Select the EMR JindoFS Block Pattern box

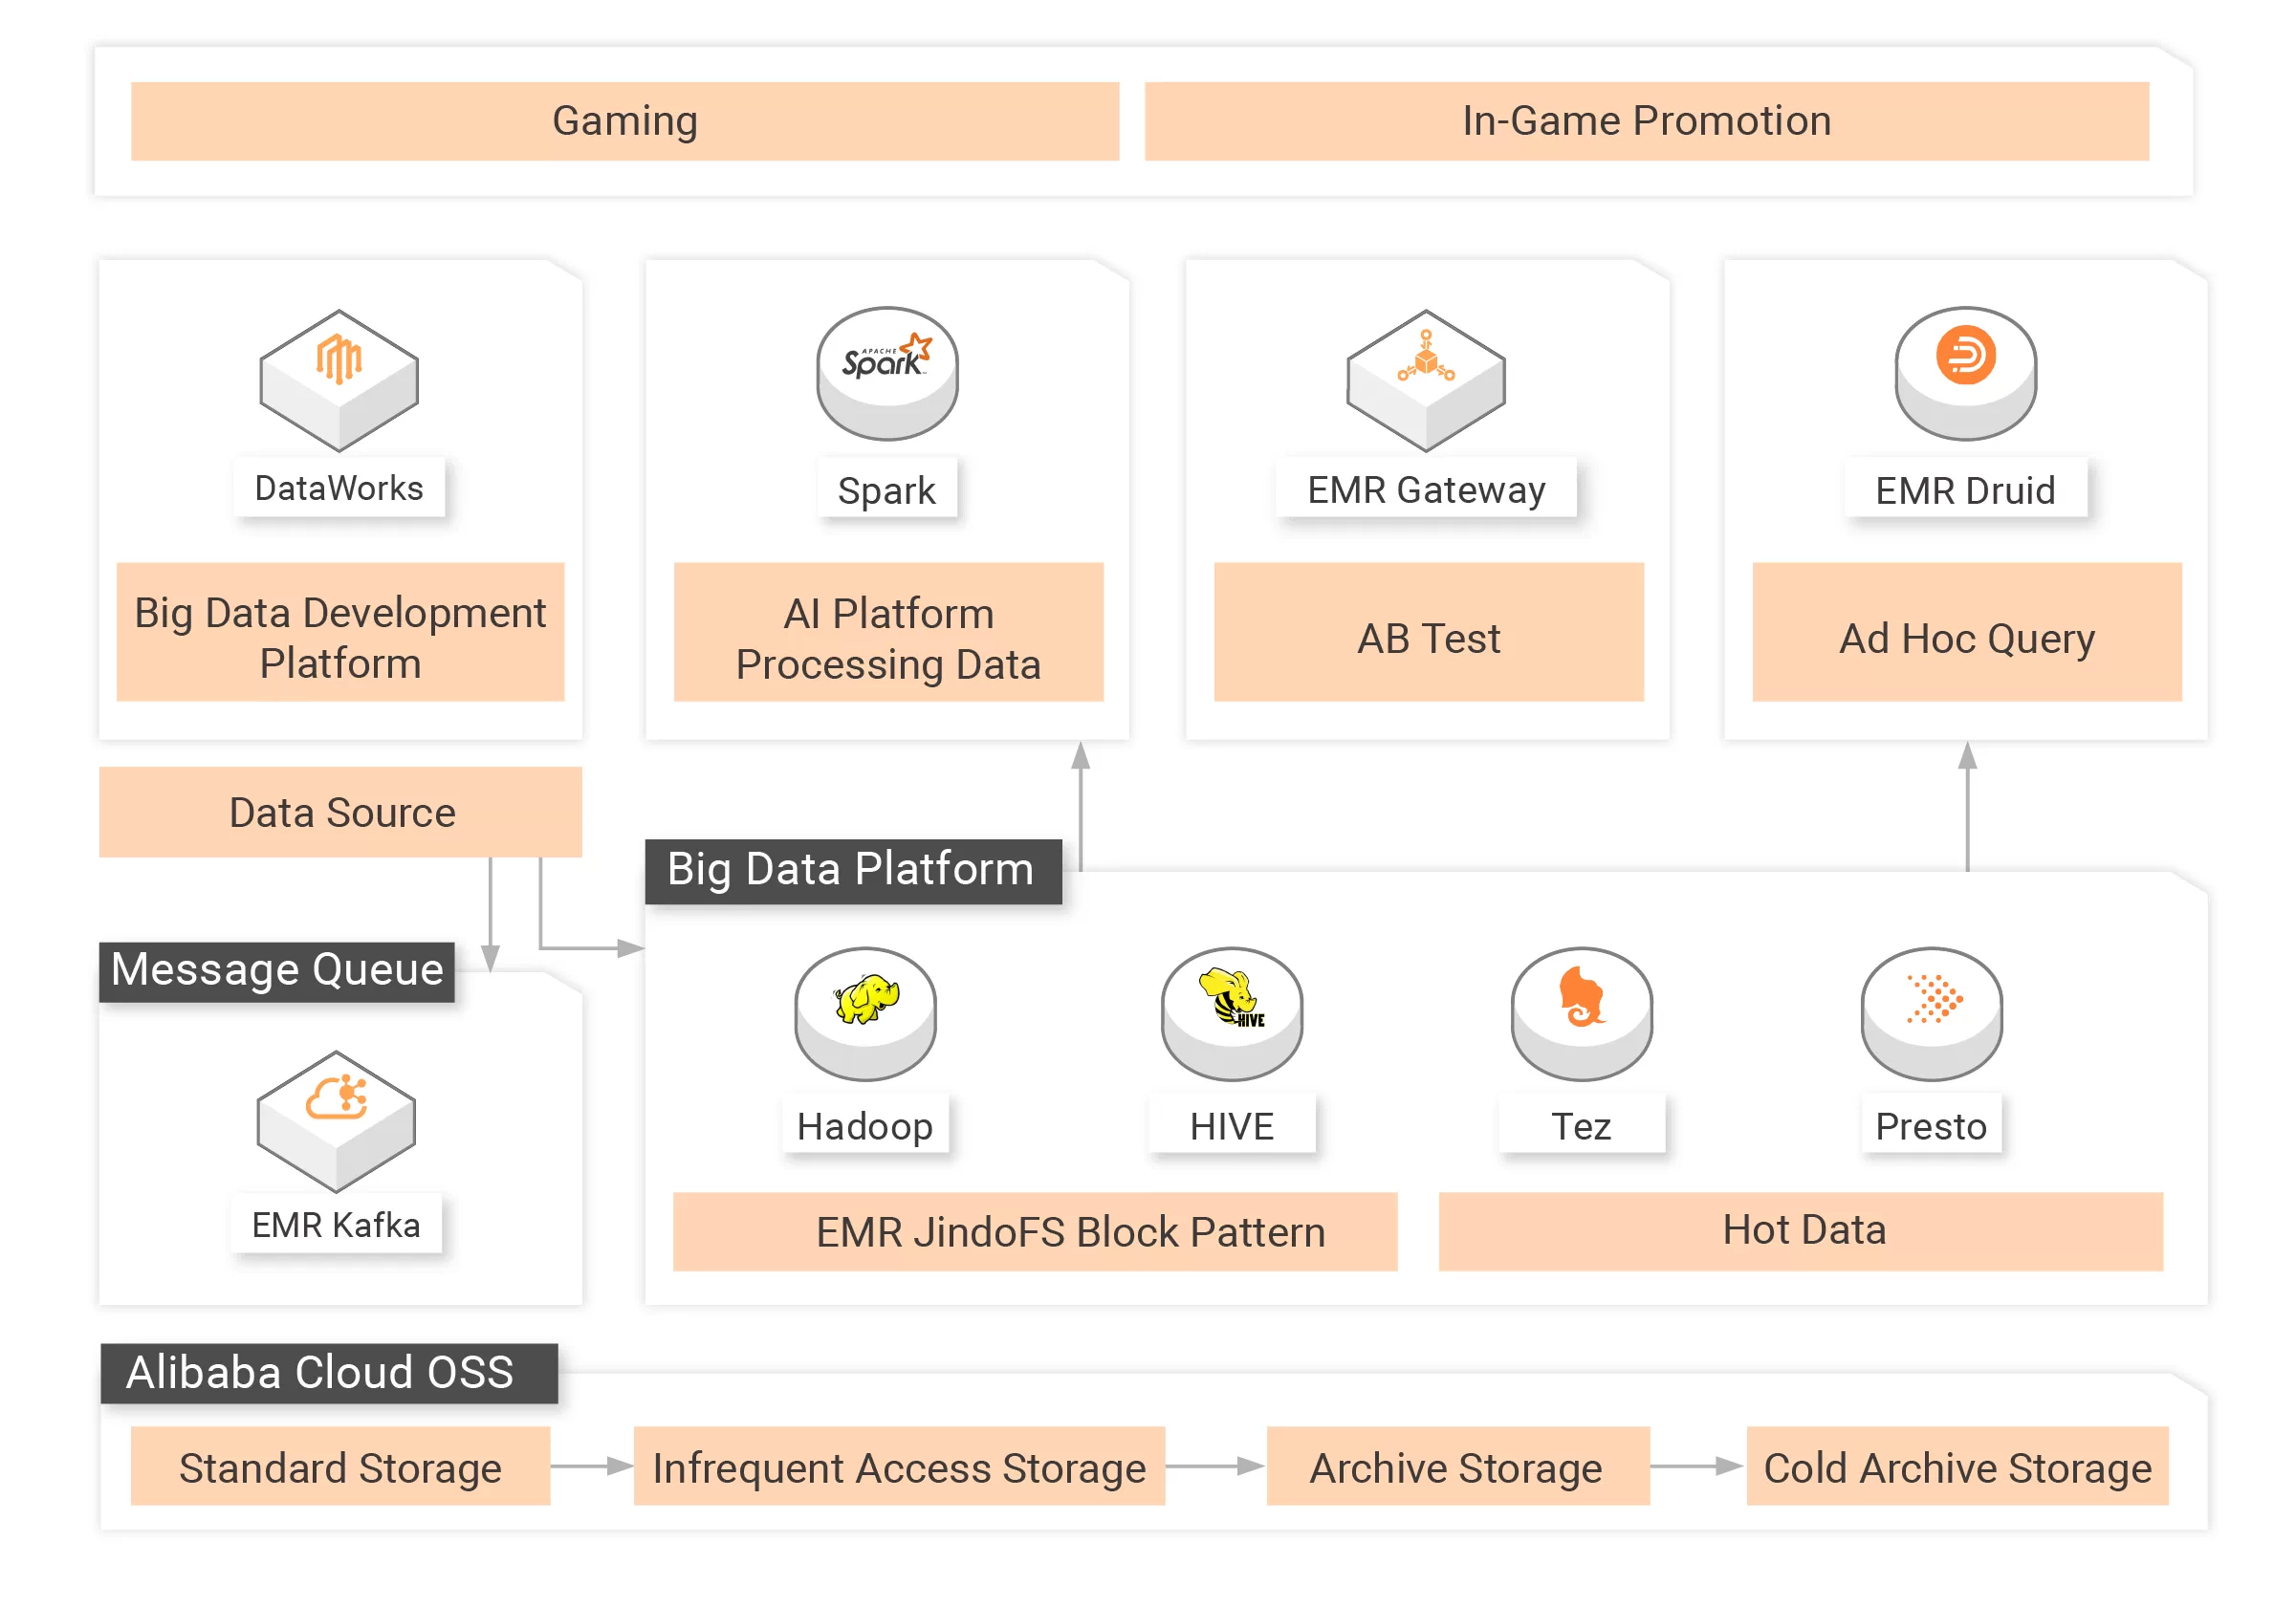click(x=1034, y=1231)
